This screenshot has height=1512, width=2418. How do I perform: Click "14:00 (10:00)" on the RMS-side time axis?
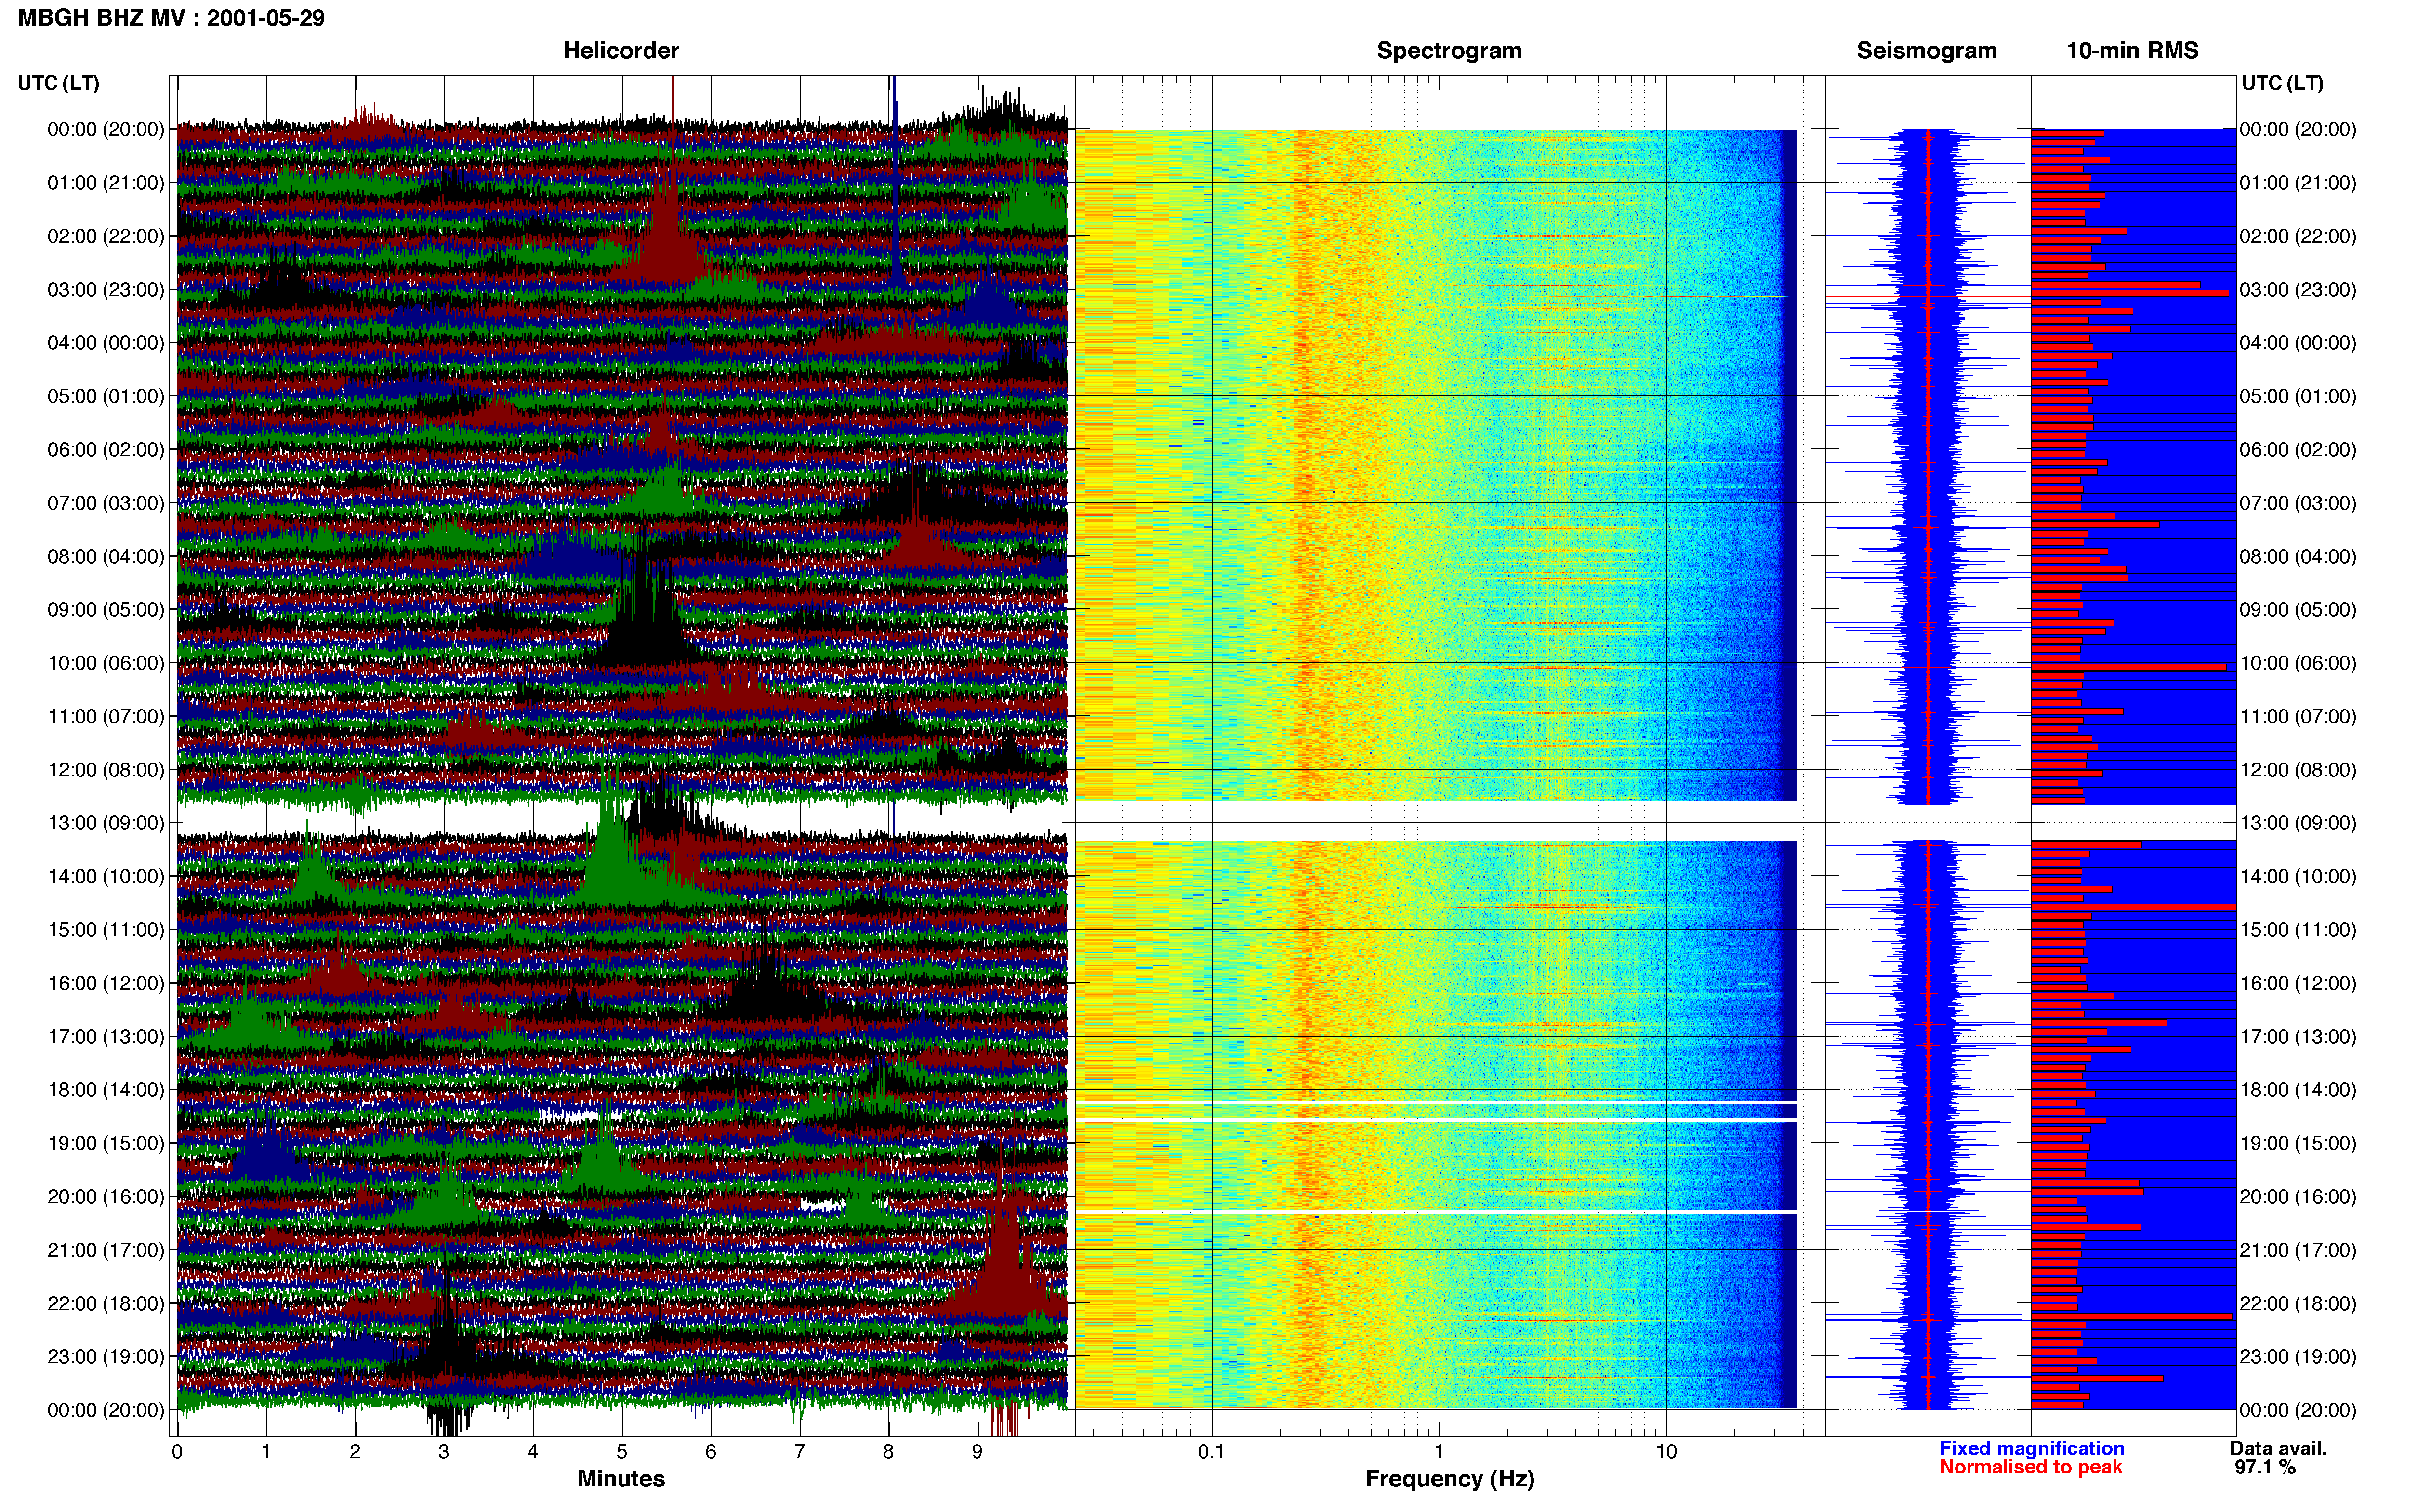pyautogui.click(x=2298, y=877)
